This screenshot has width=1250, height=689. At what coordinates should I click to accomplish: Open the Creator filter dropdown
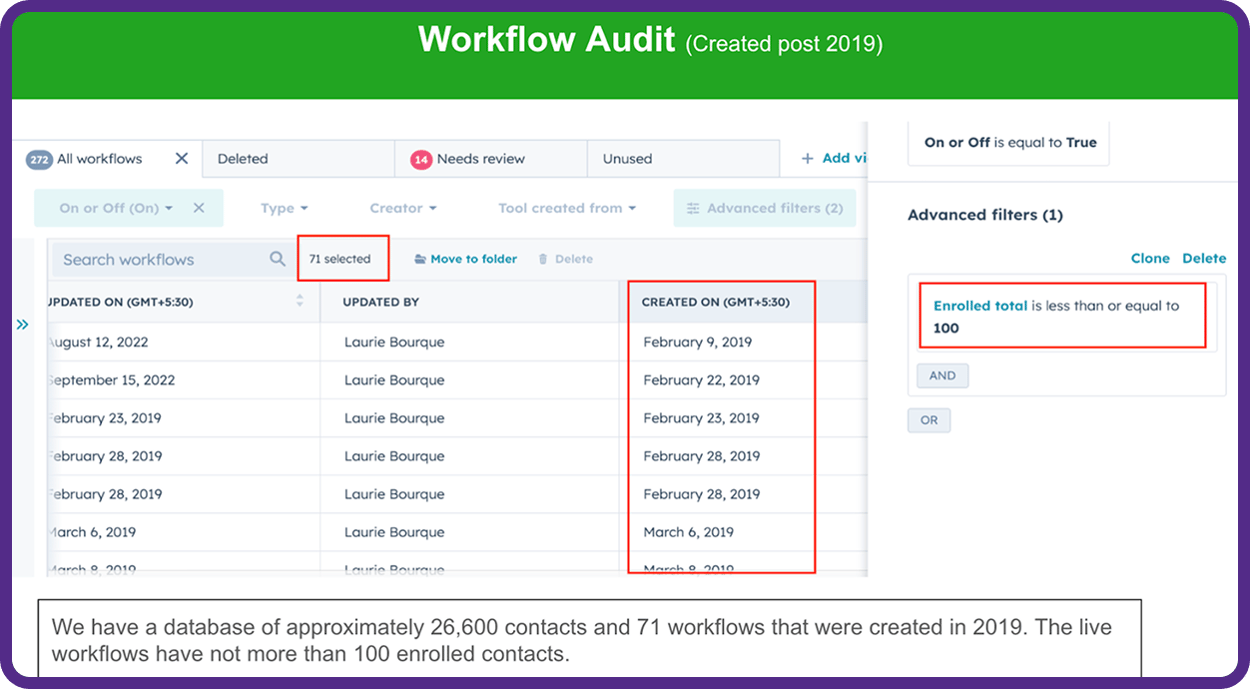403,208
